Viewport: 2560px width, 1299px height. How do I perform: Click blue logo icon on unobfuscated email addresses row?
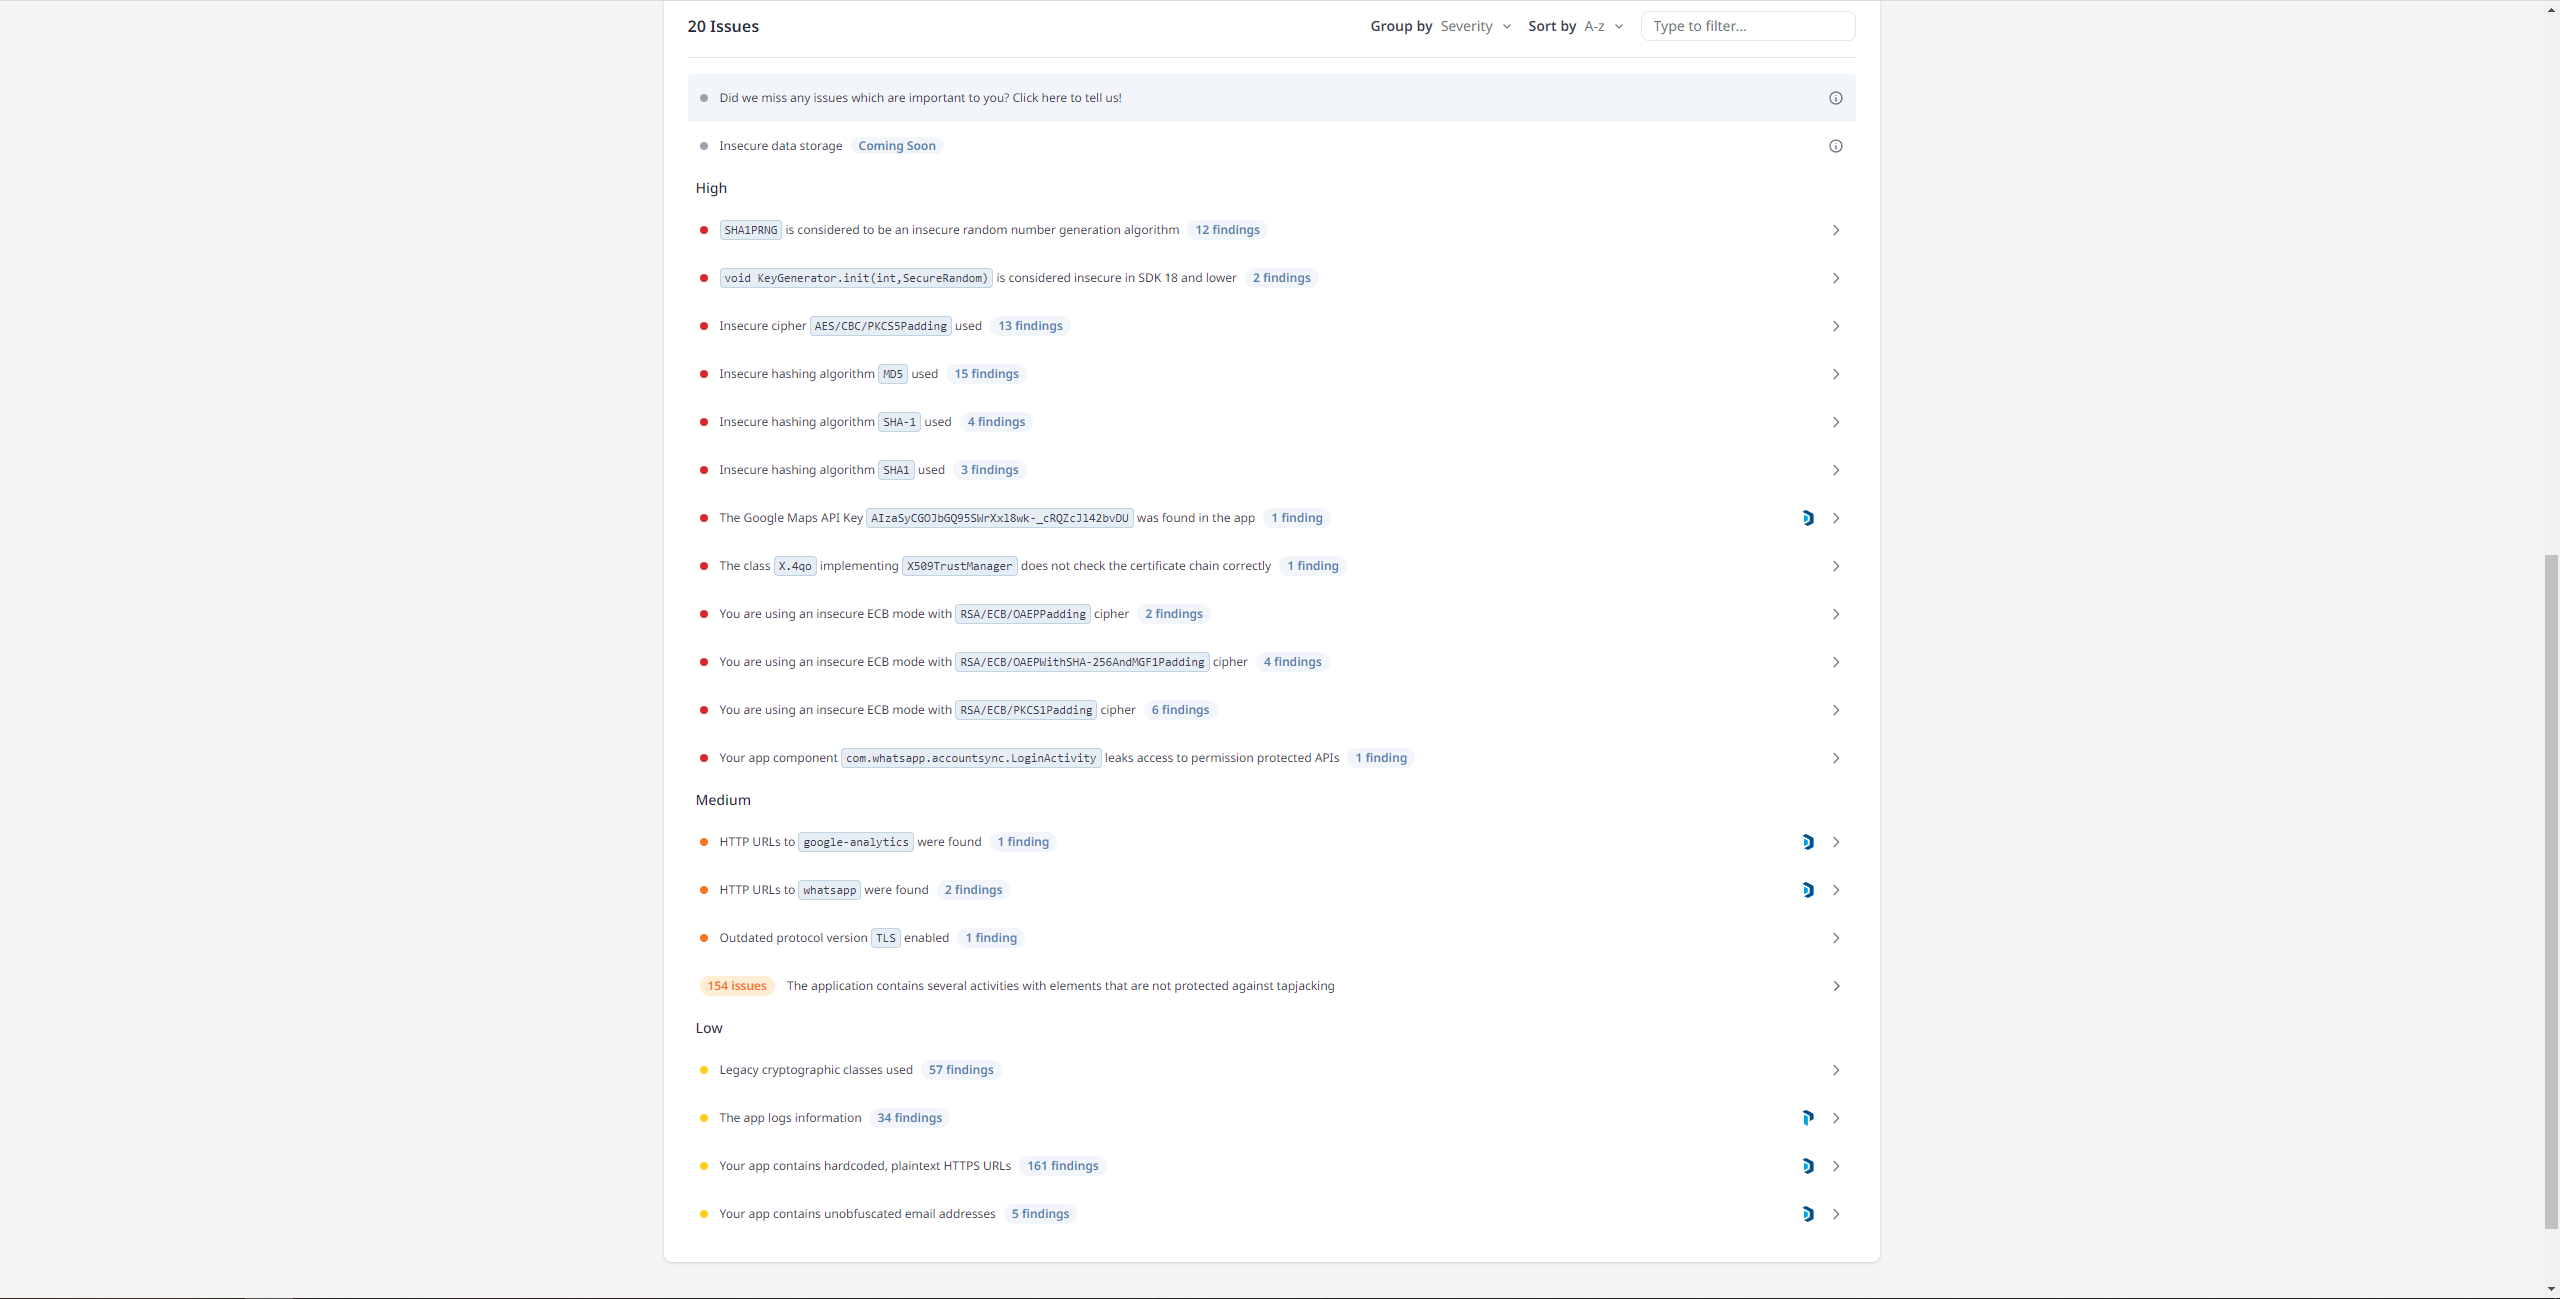tap(1807, 1214)
